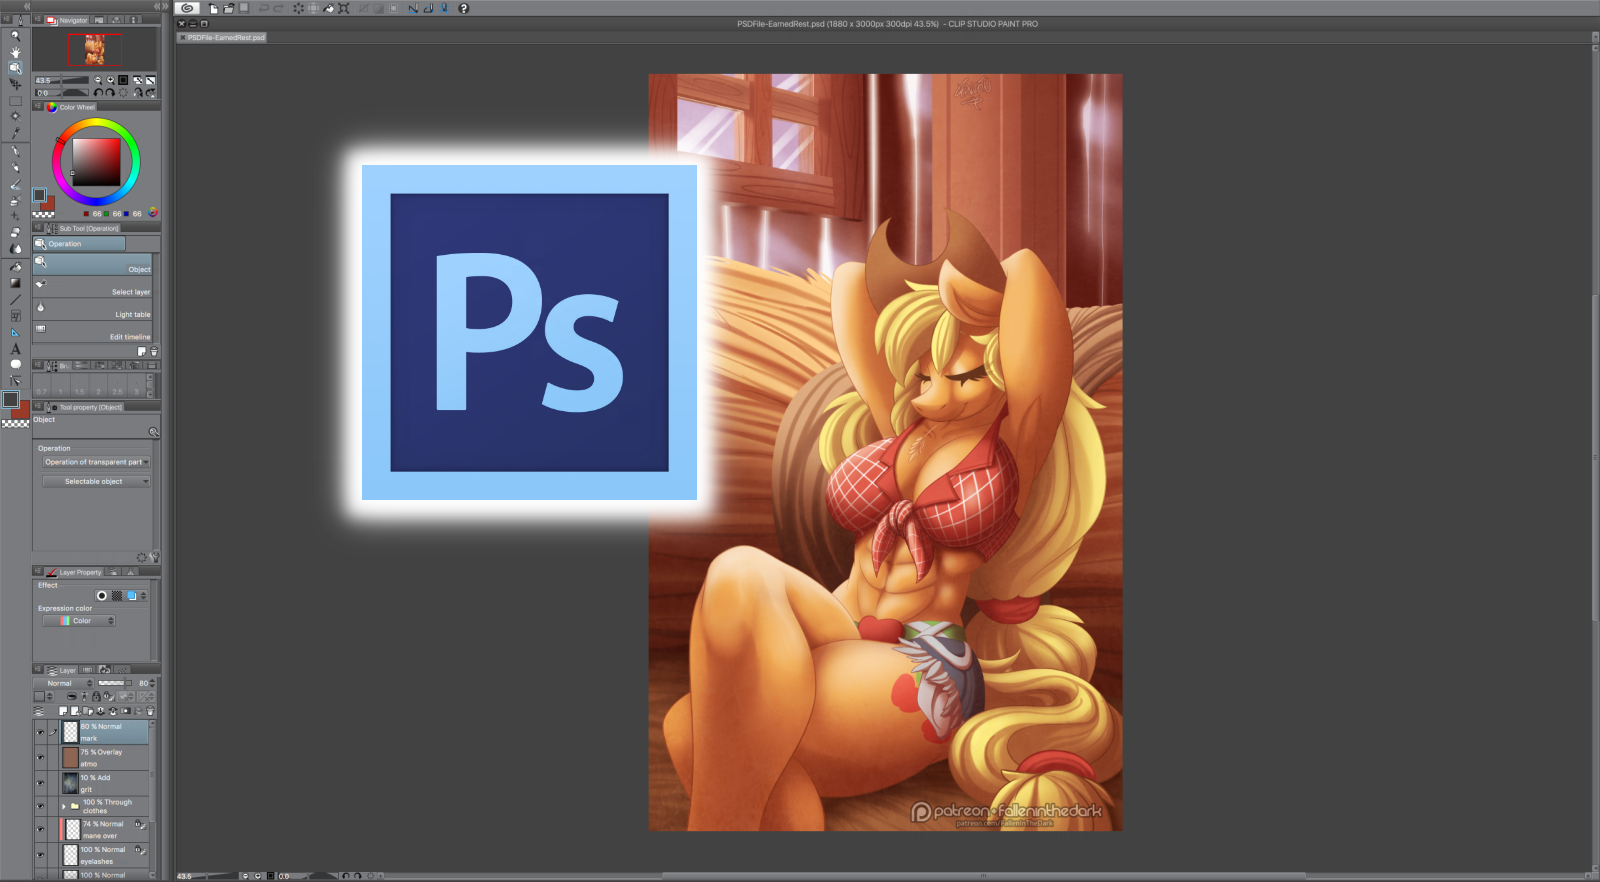Hide the 'clothes' folder layer
Viewport: 1600px width, 882px height.
pyautogui.click(x=40, y=806)
